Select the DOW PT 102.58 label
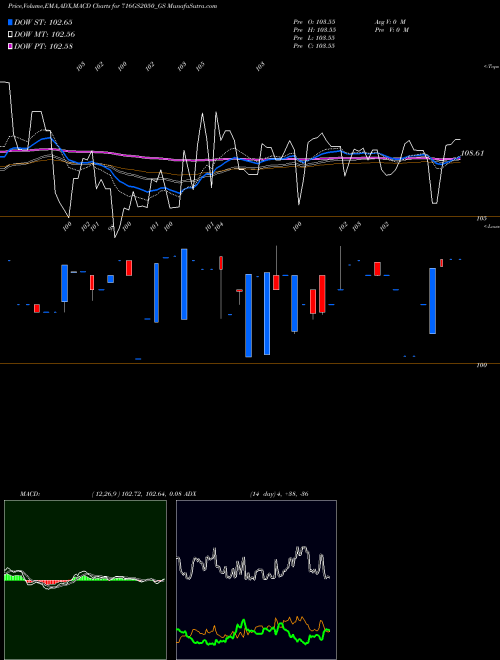The height and width of the screenshot is (660, 500). pos(43,46)
